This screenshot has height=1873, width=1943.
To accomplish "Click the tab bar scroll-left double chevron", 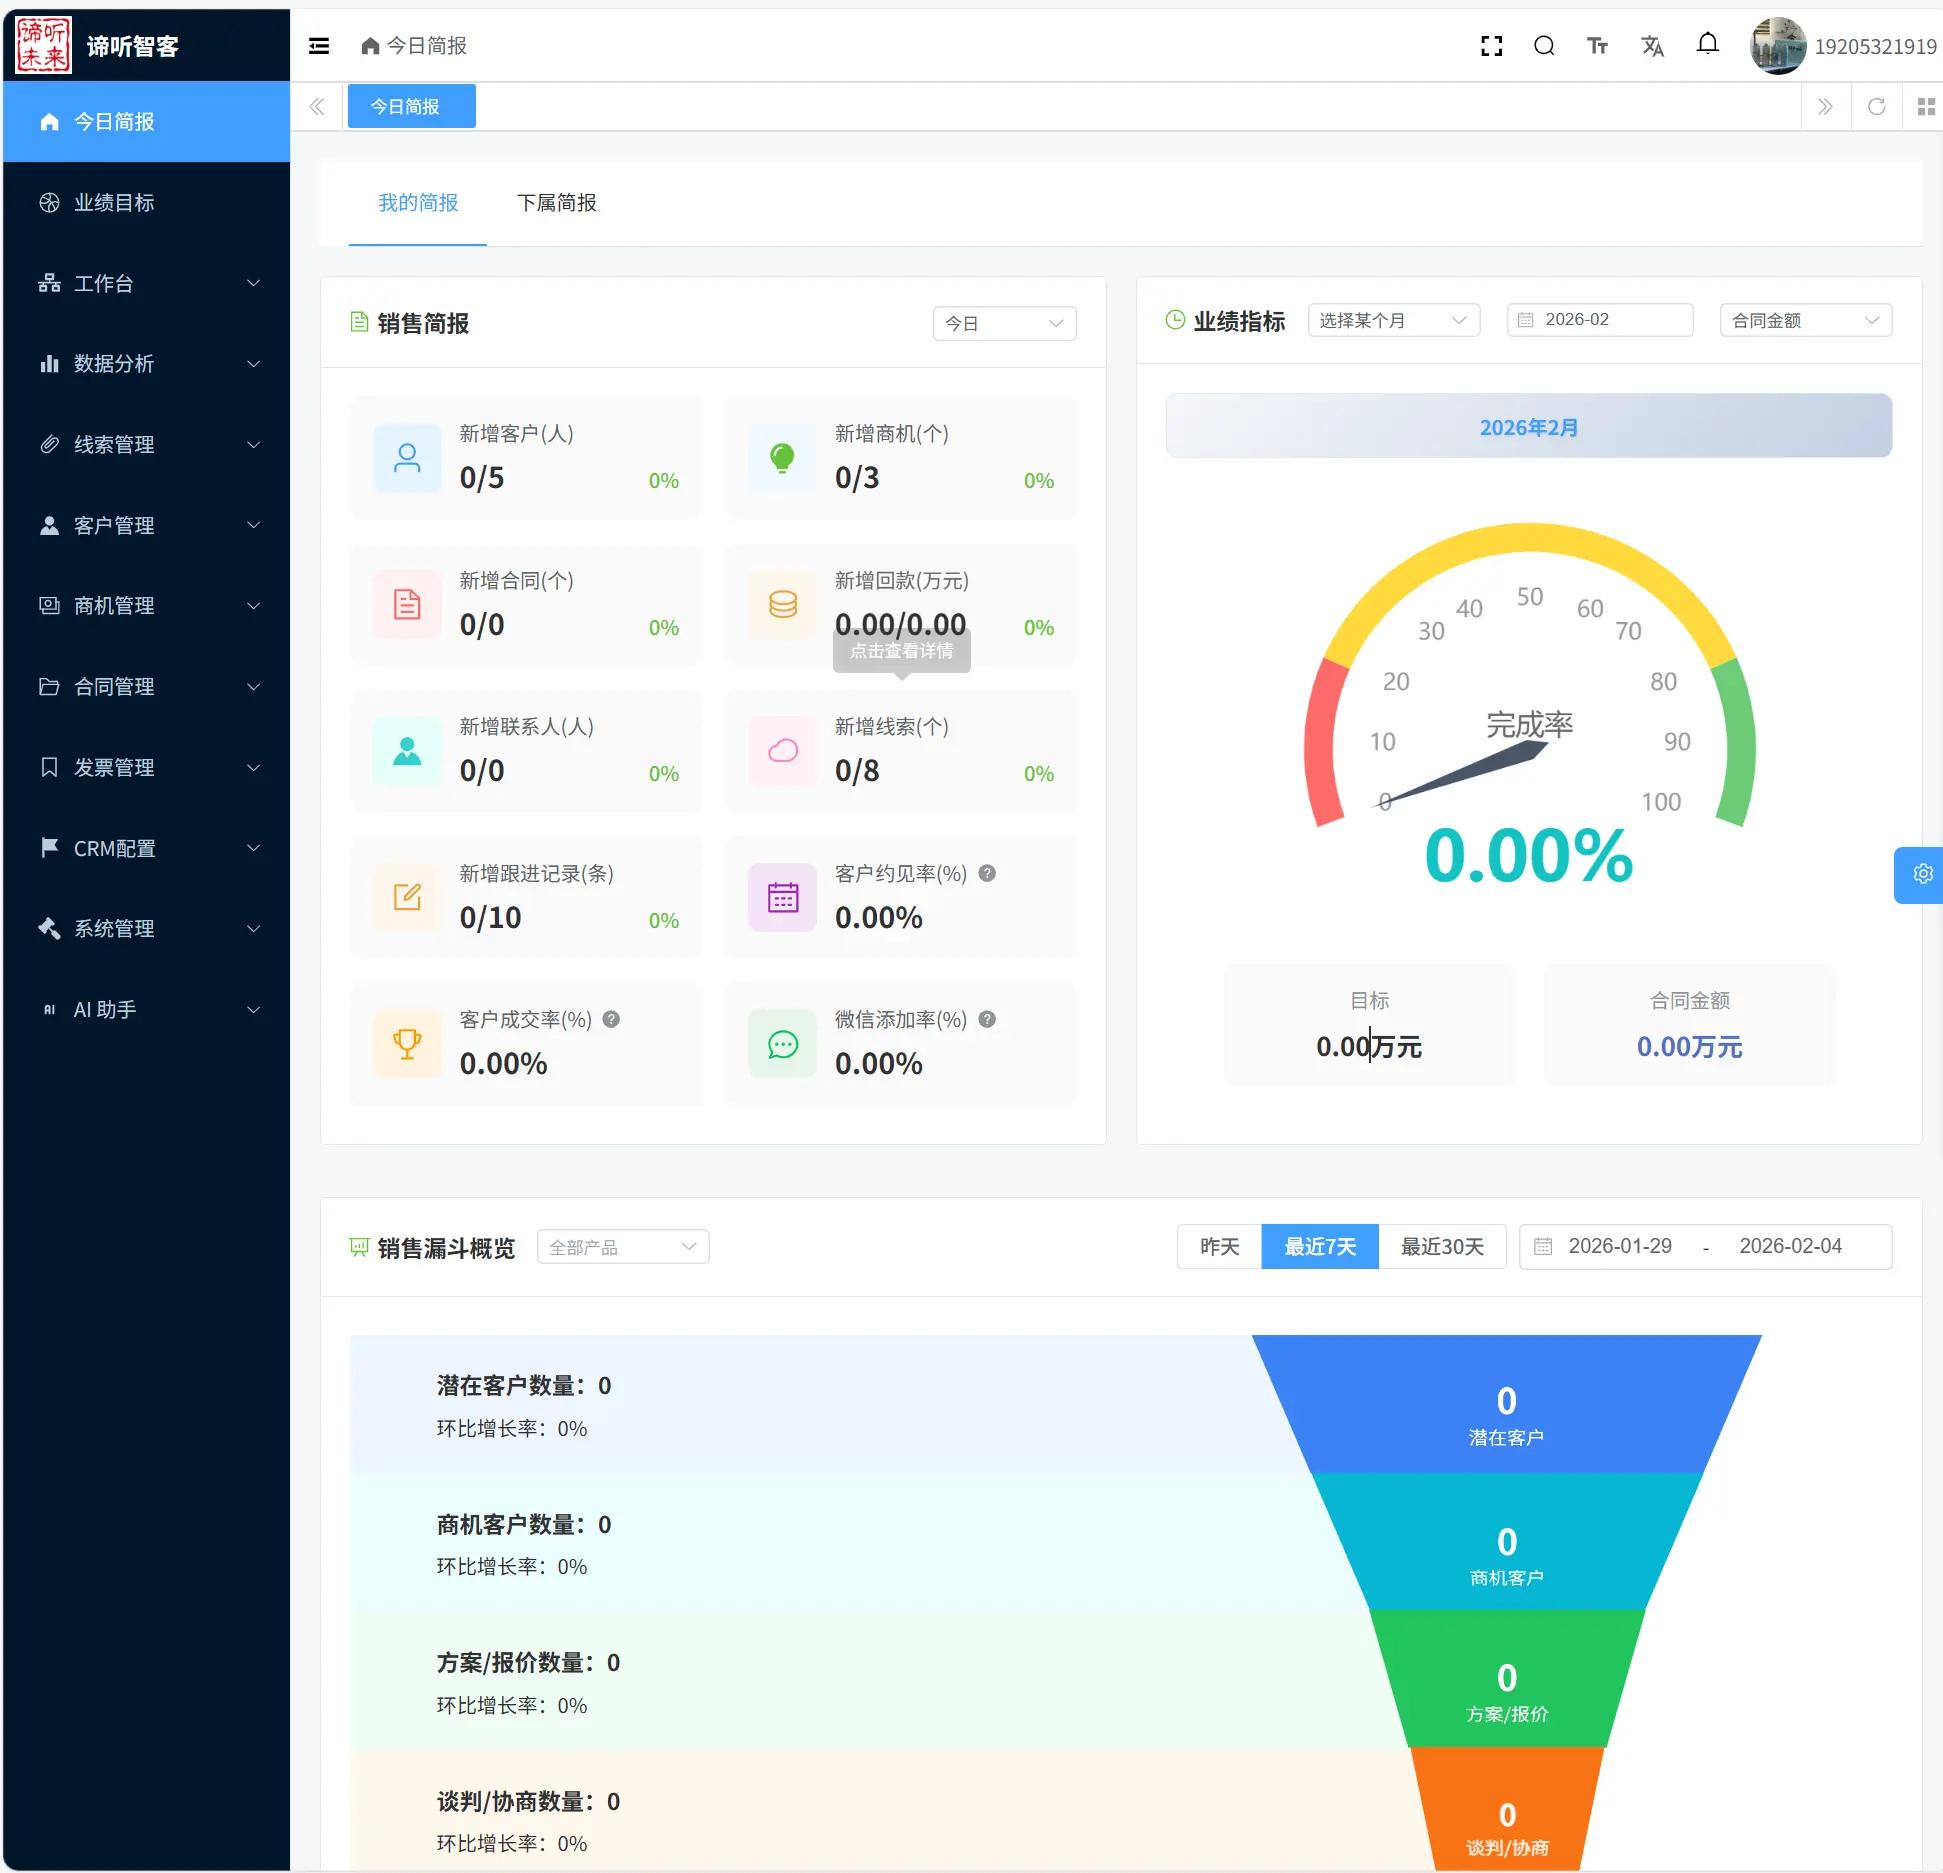I will point(317,107).
